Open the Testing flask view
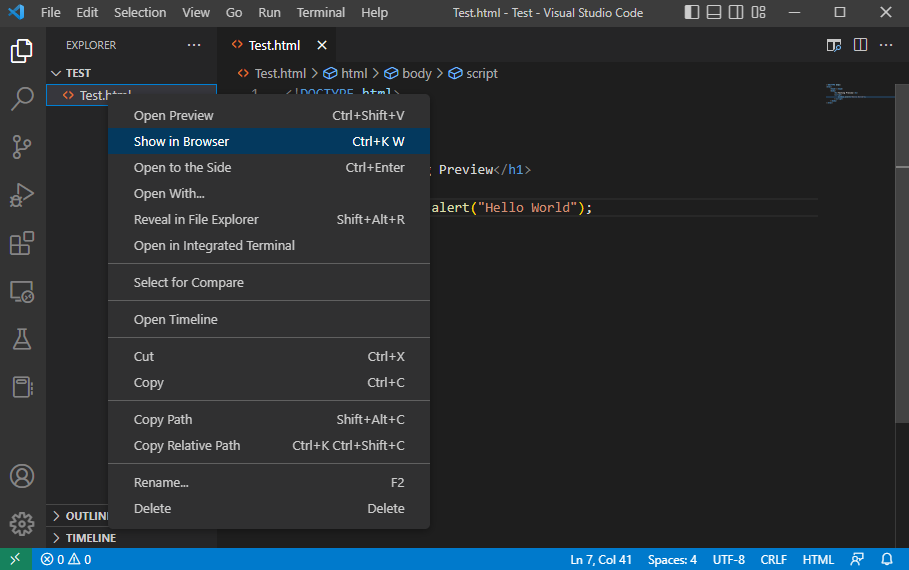Viewport: 909px width, 570px height. (x=21, y=339)
